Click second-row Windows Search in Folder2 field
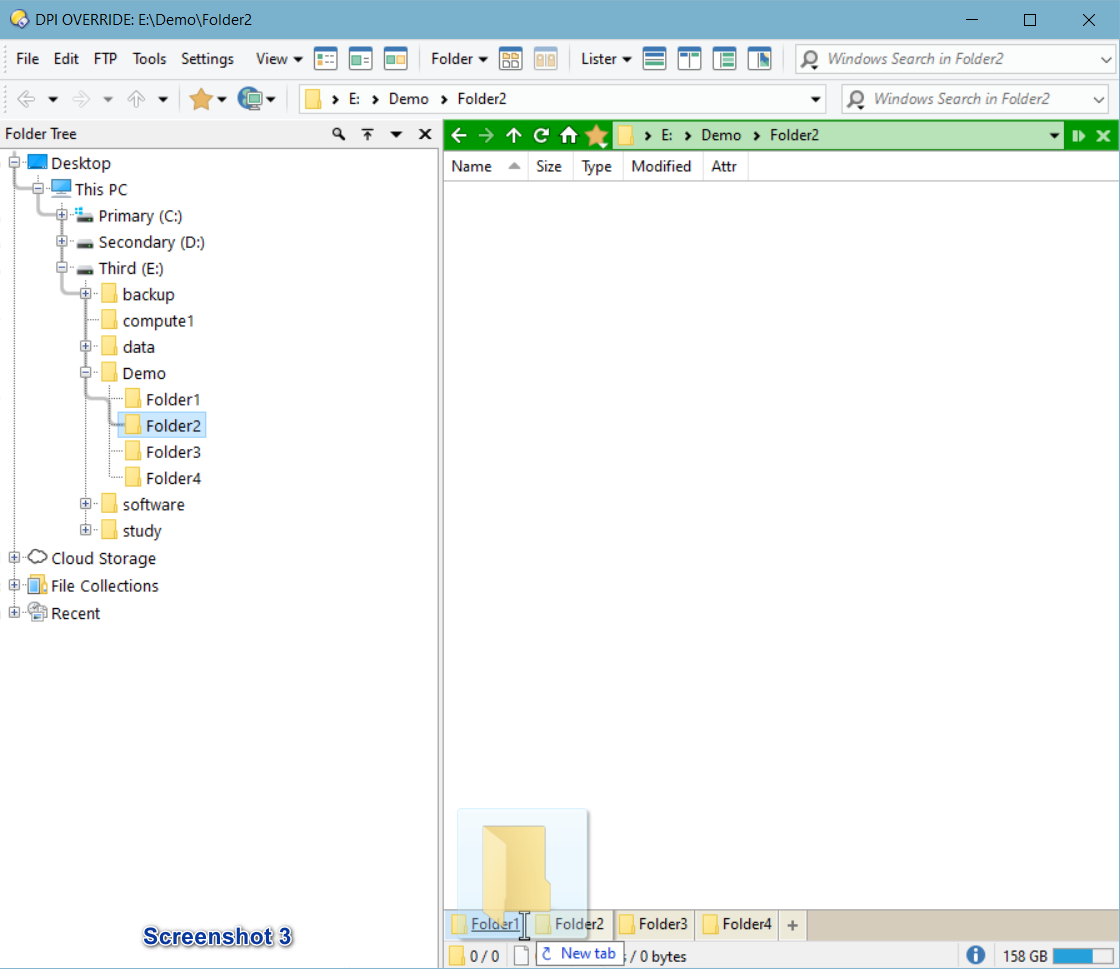This screenshot has height=969, width=1120. pos(975,99)
